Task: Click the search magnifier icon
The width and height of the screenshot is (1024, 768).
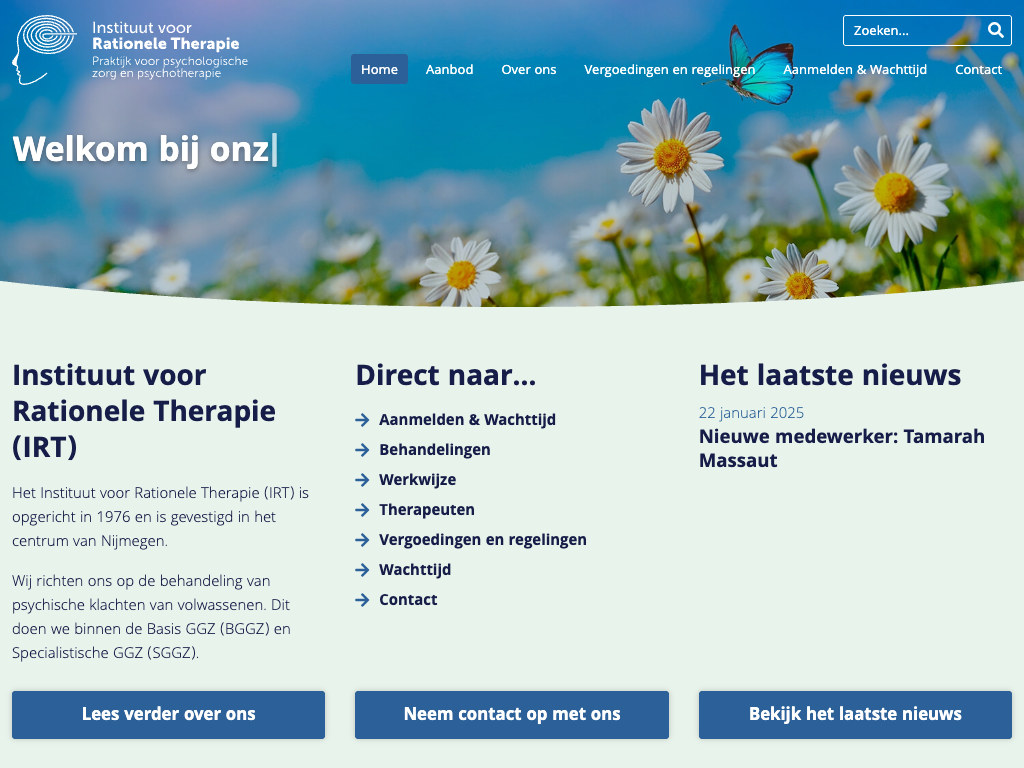Action: (995, 30)
